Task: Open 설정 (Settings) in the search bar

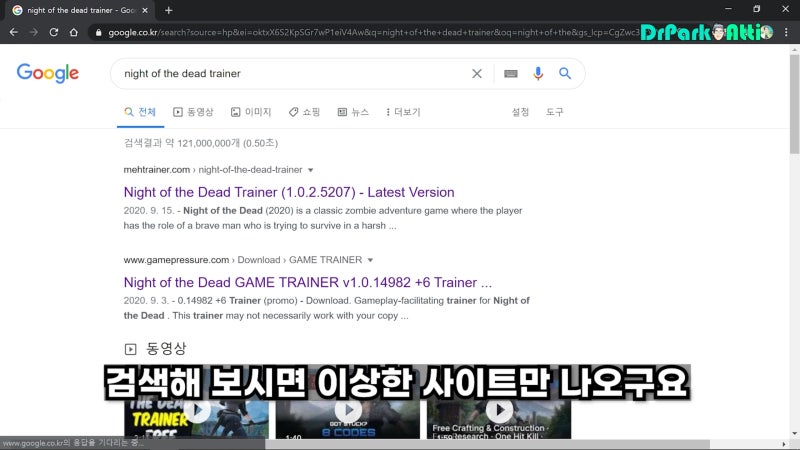Action: tap(520, 112)
